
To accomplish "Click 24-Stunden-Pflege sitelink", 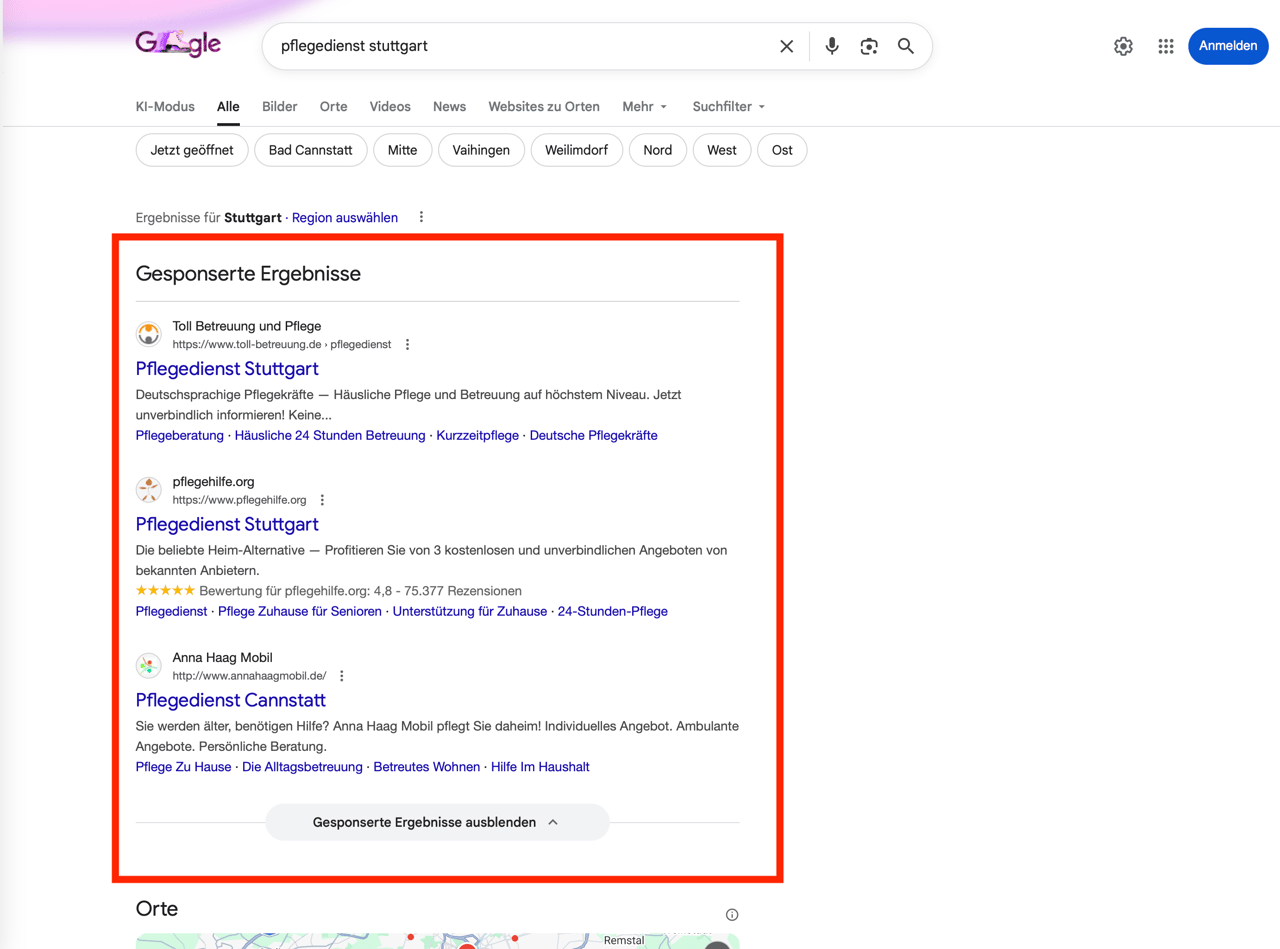I will click(613, 611).
